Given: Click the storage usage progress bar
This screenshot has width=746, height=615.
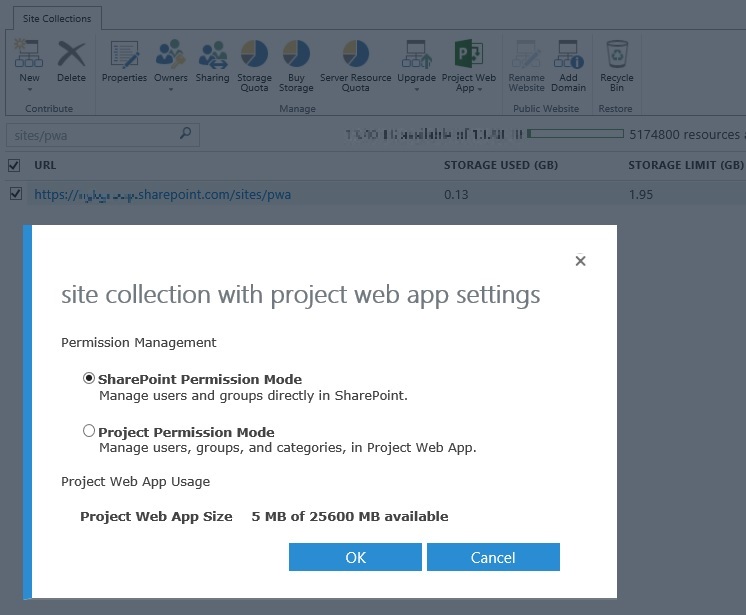Looking at the screenshot, I should (575, 134).
